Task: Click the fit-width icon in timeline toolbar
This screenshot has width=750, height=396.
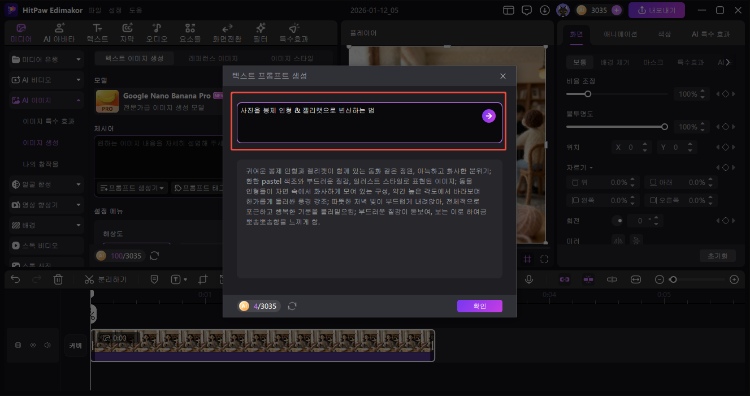Action: click(636, 279)
